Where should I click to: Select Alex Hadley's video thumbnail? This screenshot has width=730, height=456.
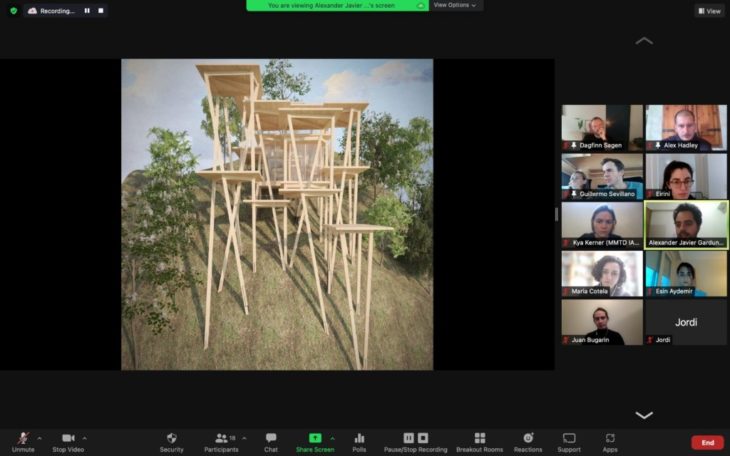point(685,127)
